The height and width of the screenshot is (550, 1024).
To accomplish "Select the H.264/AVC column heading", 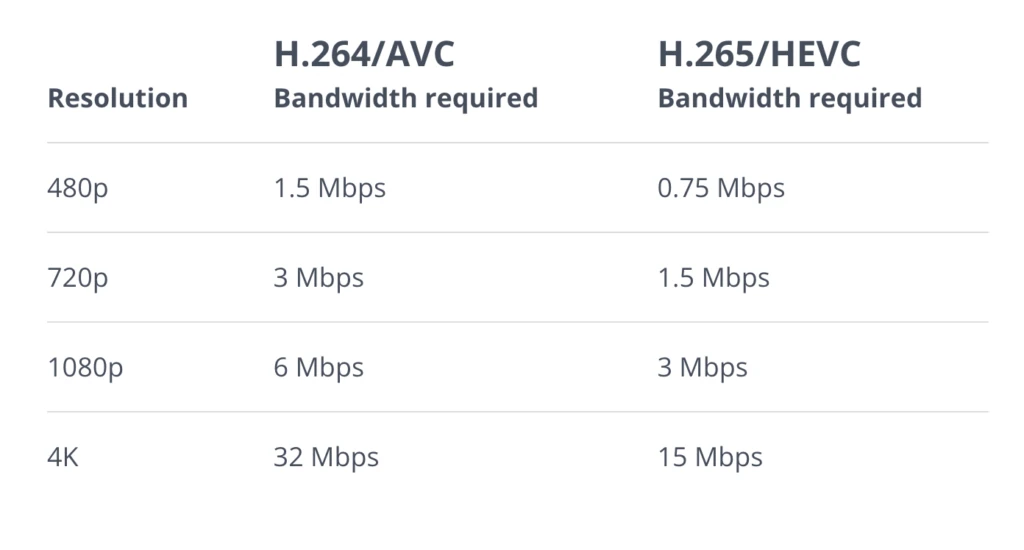I will [x=364, y=55].
